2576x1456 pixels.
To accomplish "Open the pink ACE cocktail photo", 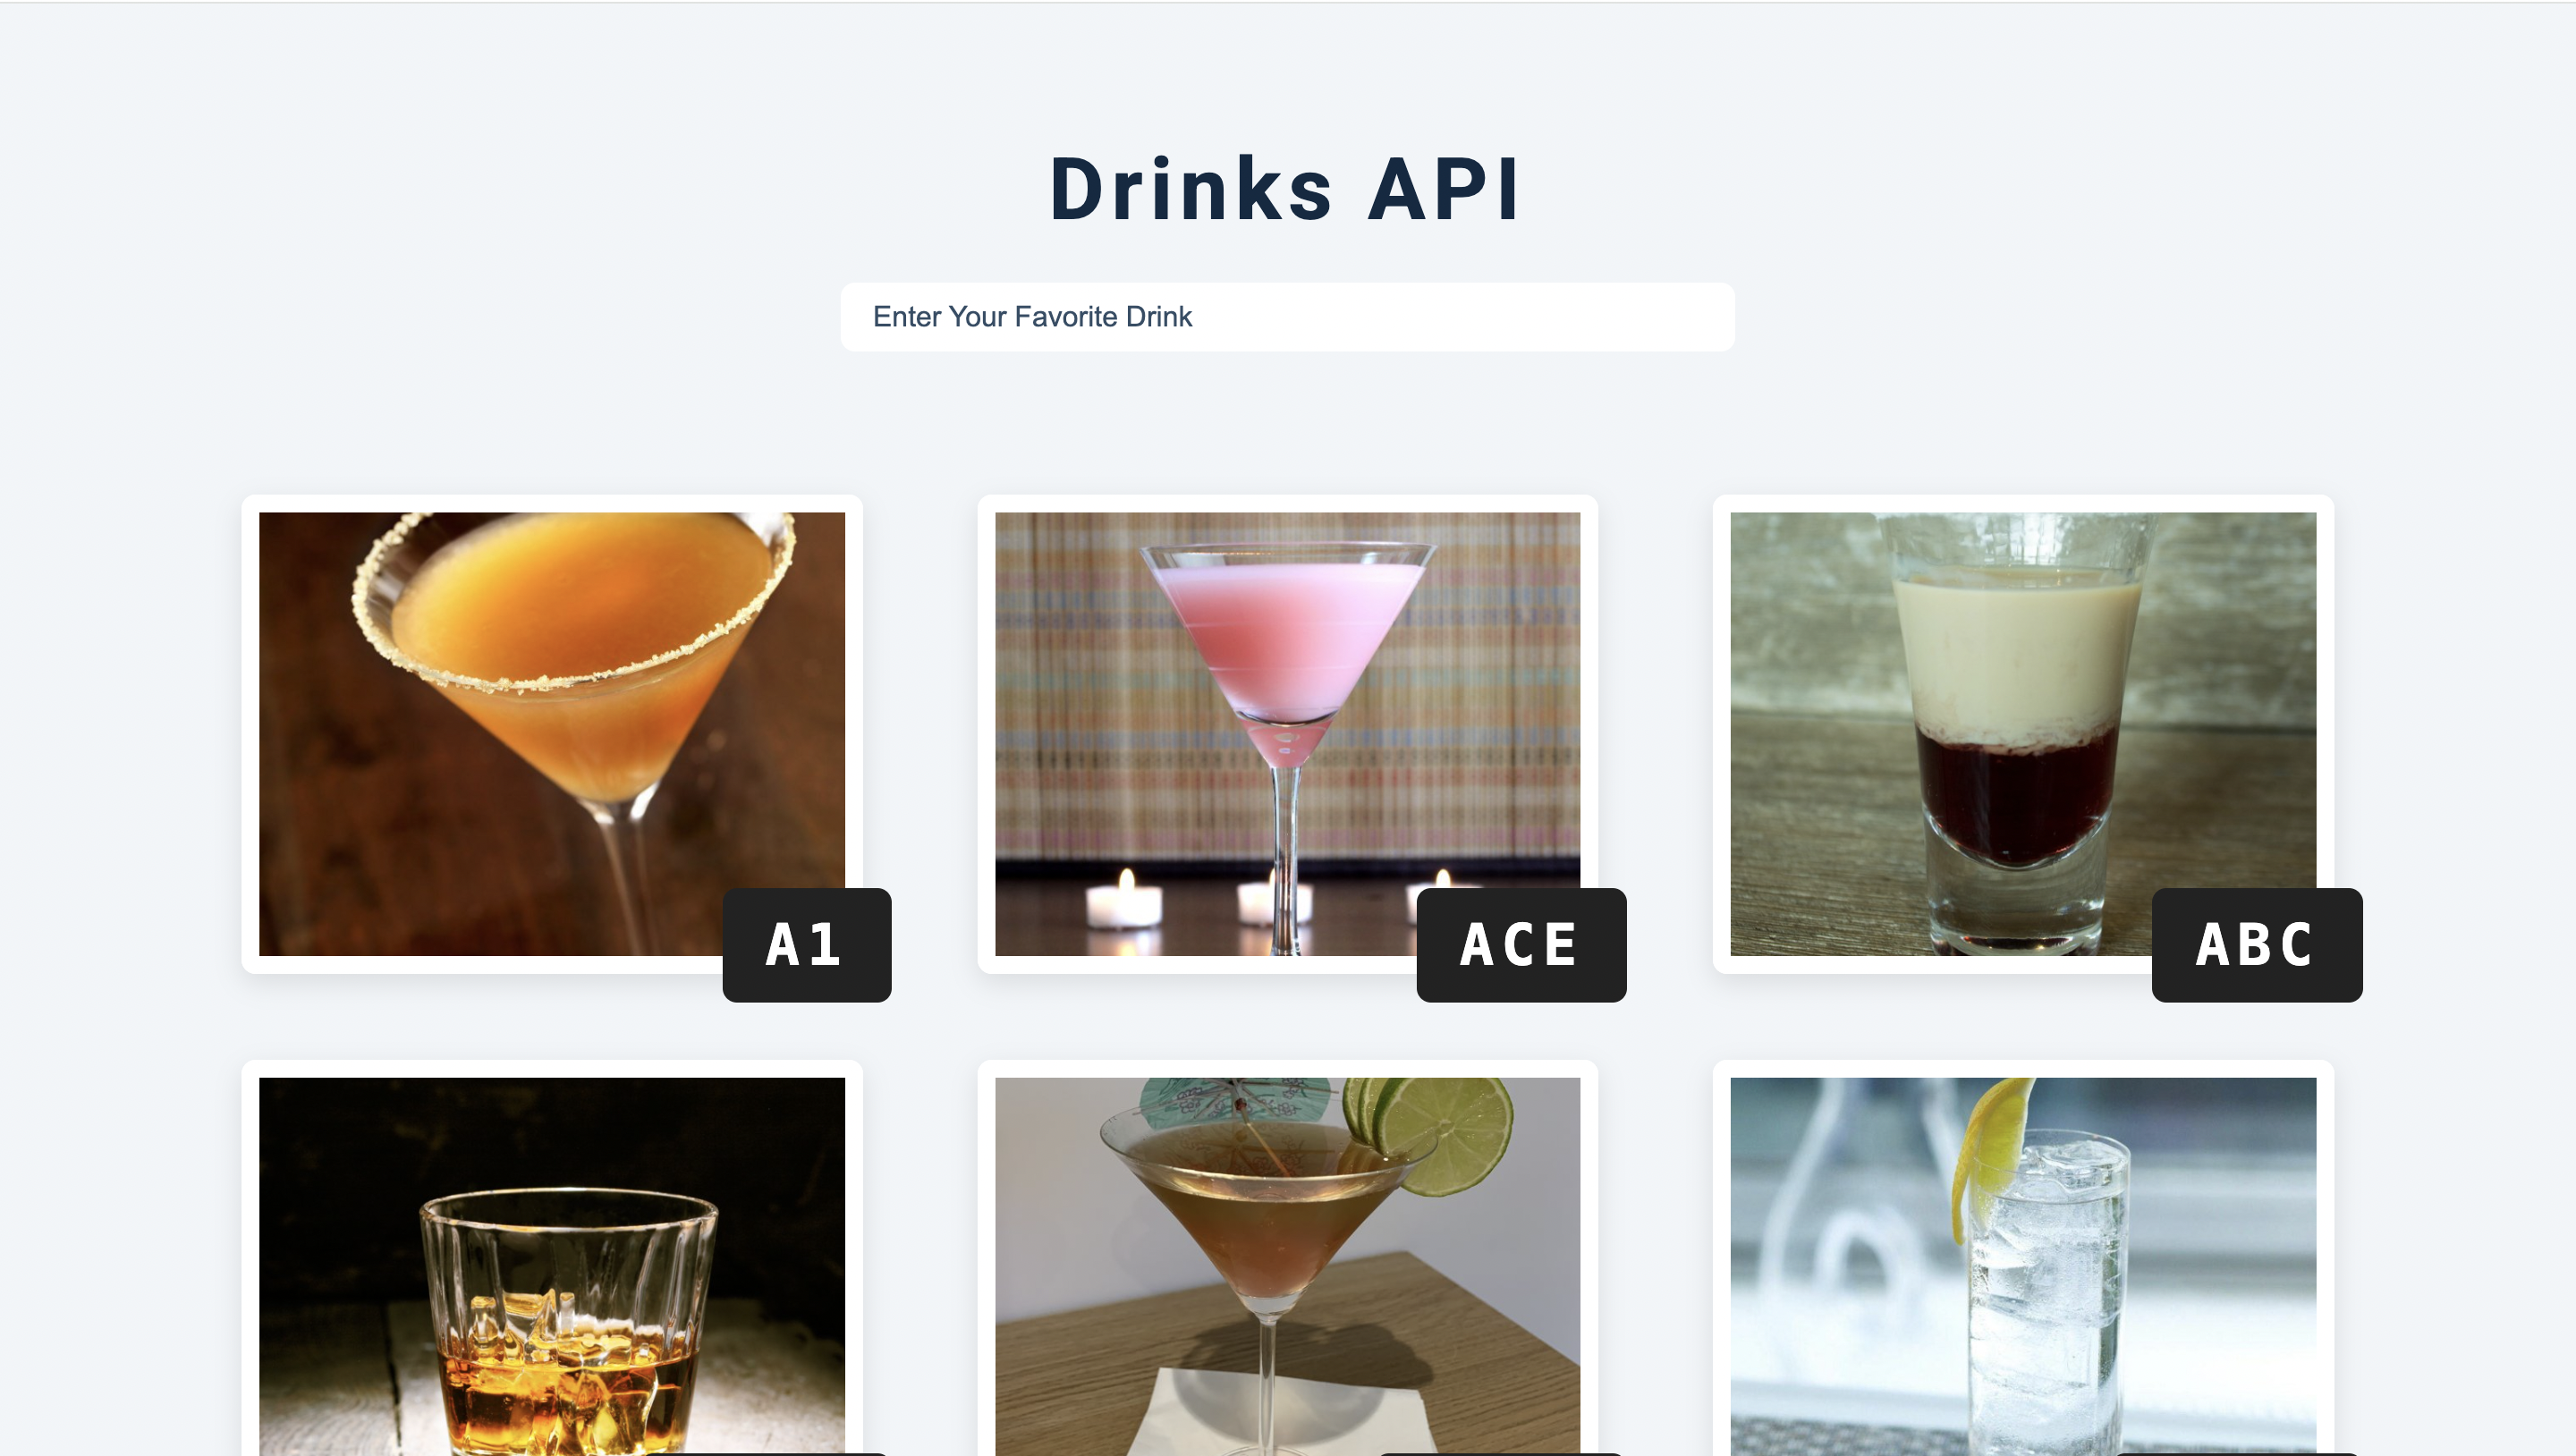I will point(1288,734).
